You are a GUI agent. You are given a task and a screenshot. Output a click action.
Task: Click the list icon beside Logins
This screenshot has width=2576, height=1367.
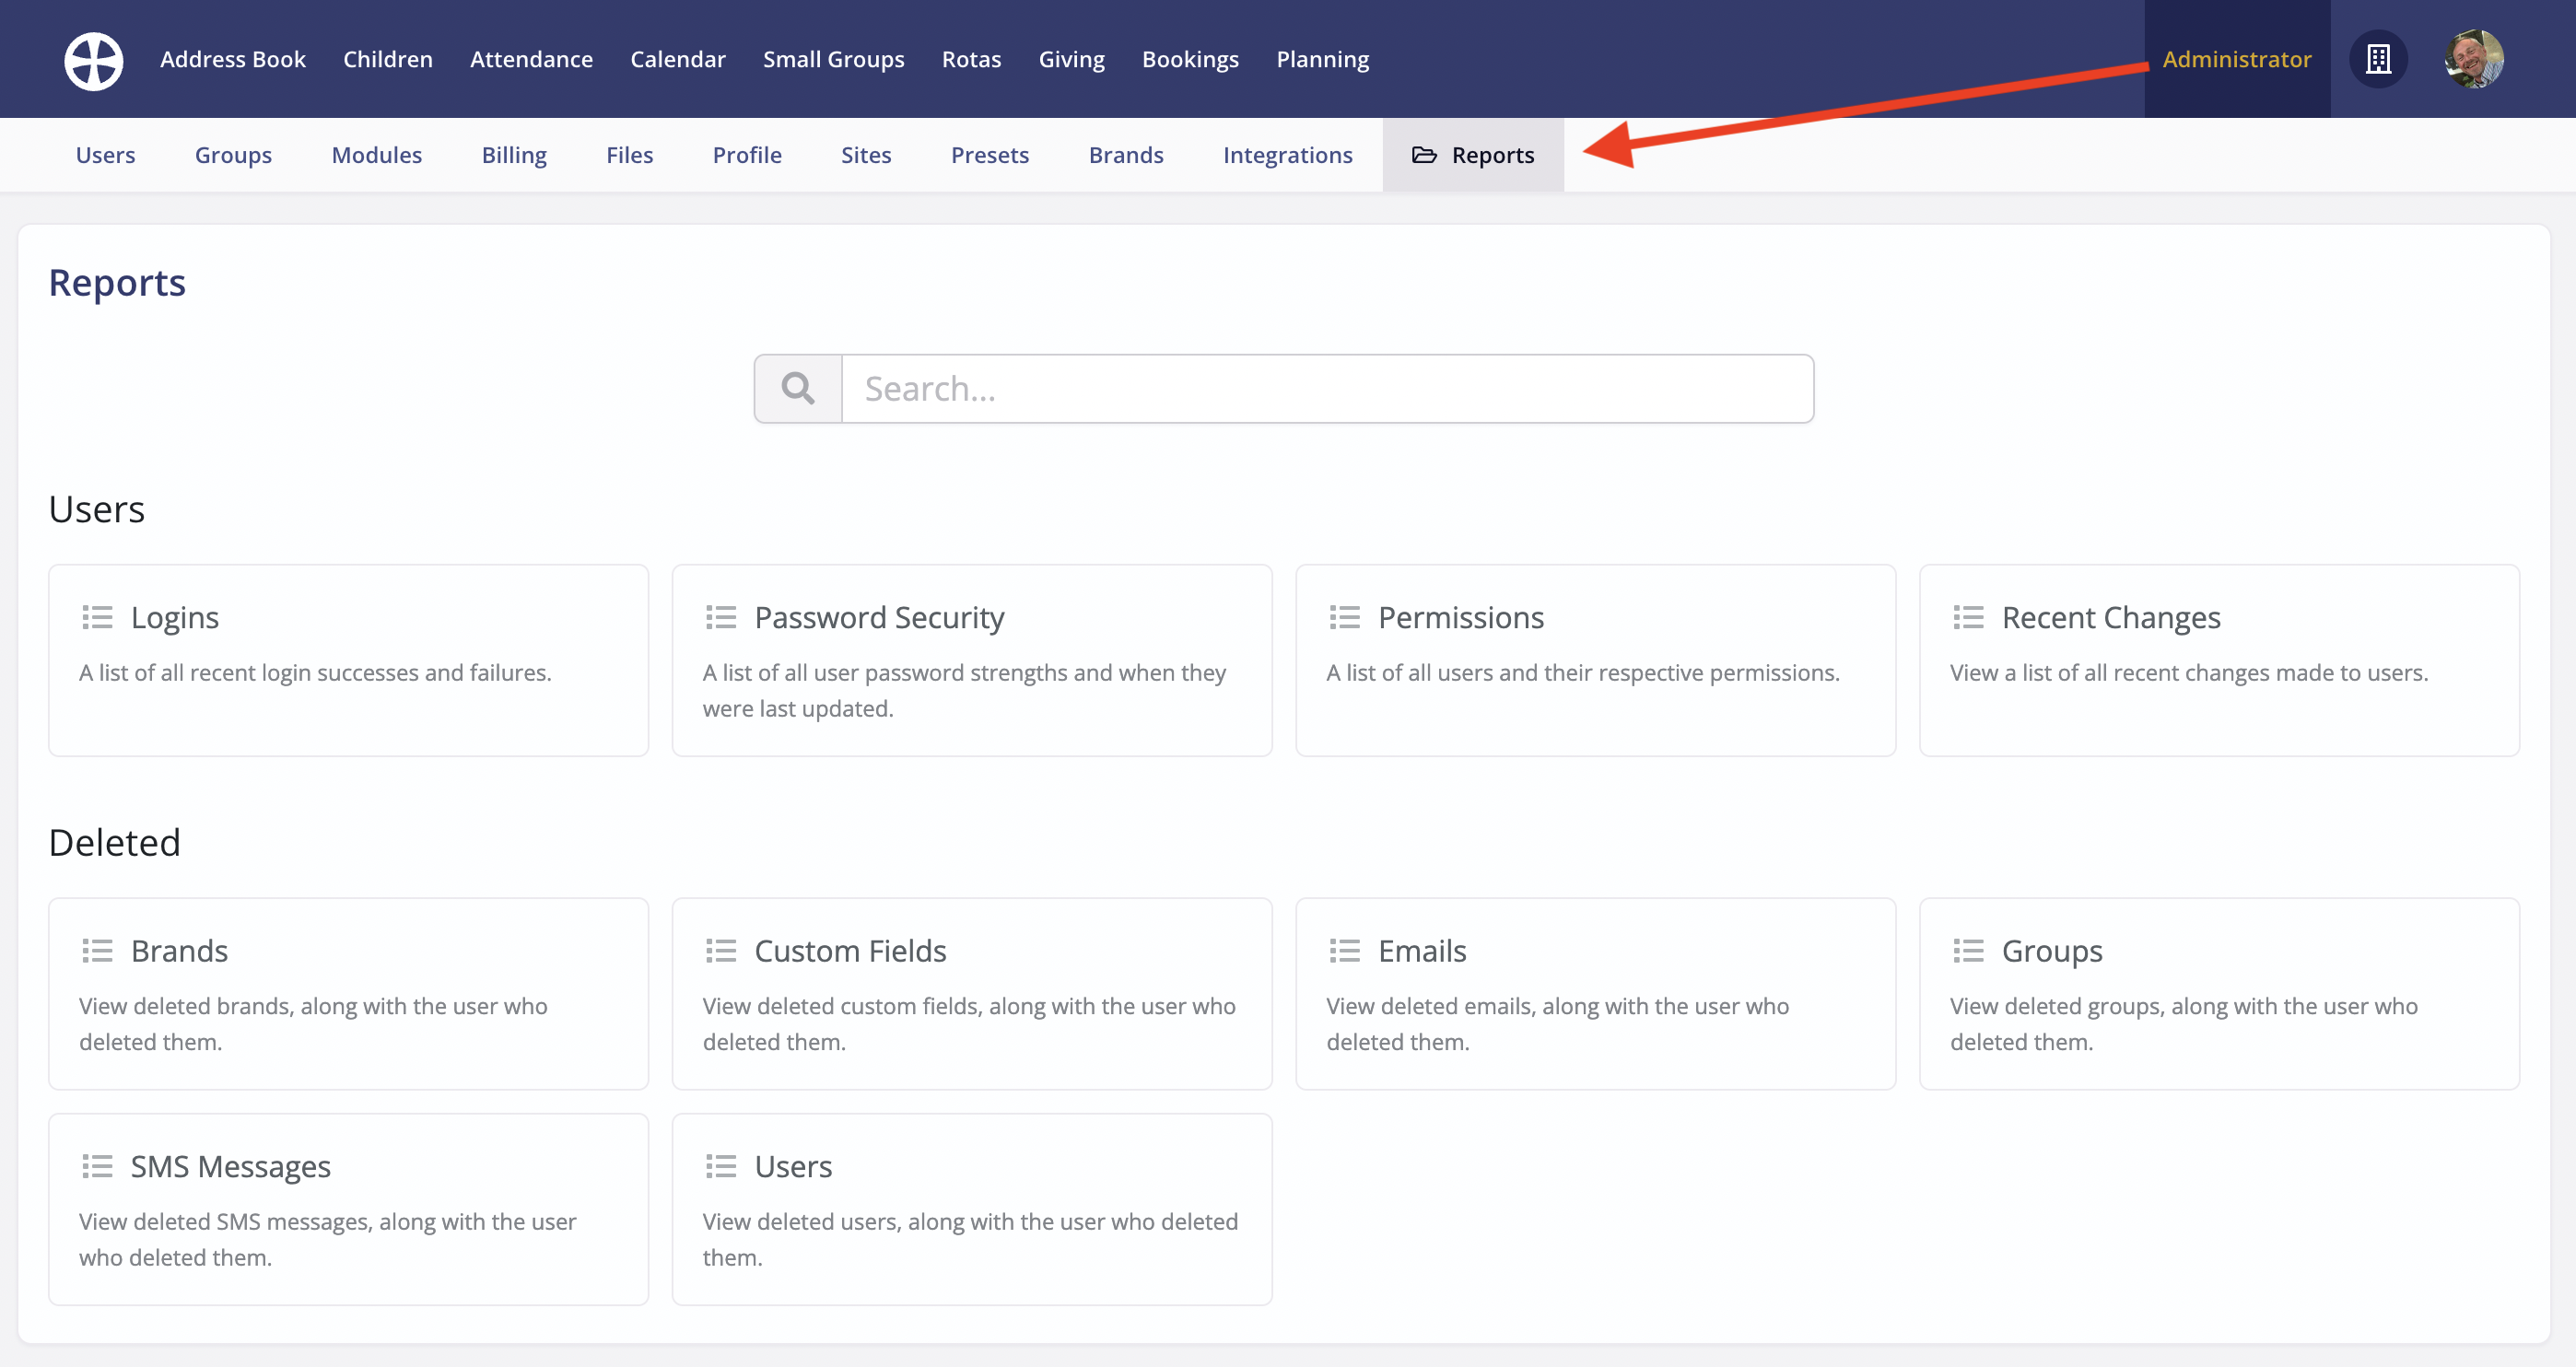tap(97, 617)
